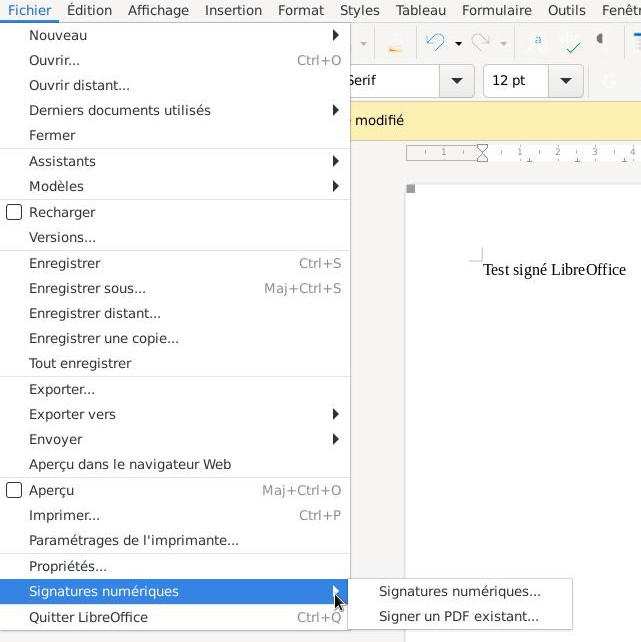
Task: Click the Redo arrow icon
Action: pos(480,43)
